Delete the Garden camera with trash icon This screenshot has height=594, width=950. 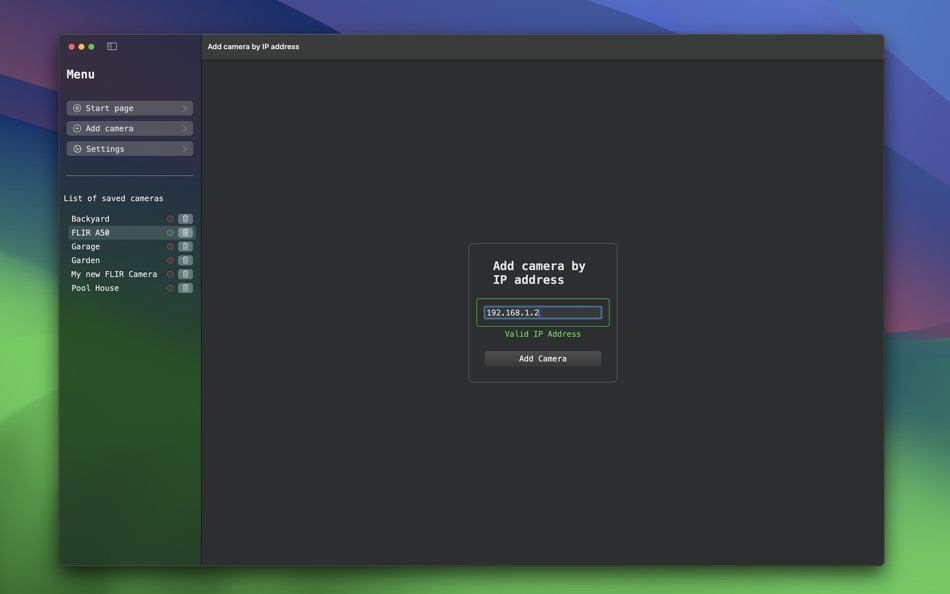point(185,261)
